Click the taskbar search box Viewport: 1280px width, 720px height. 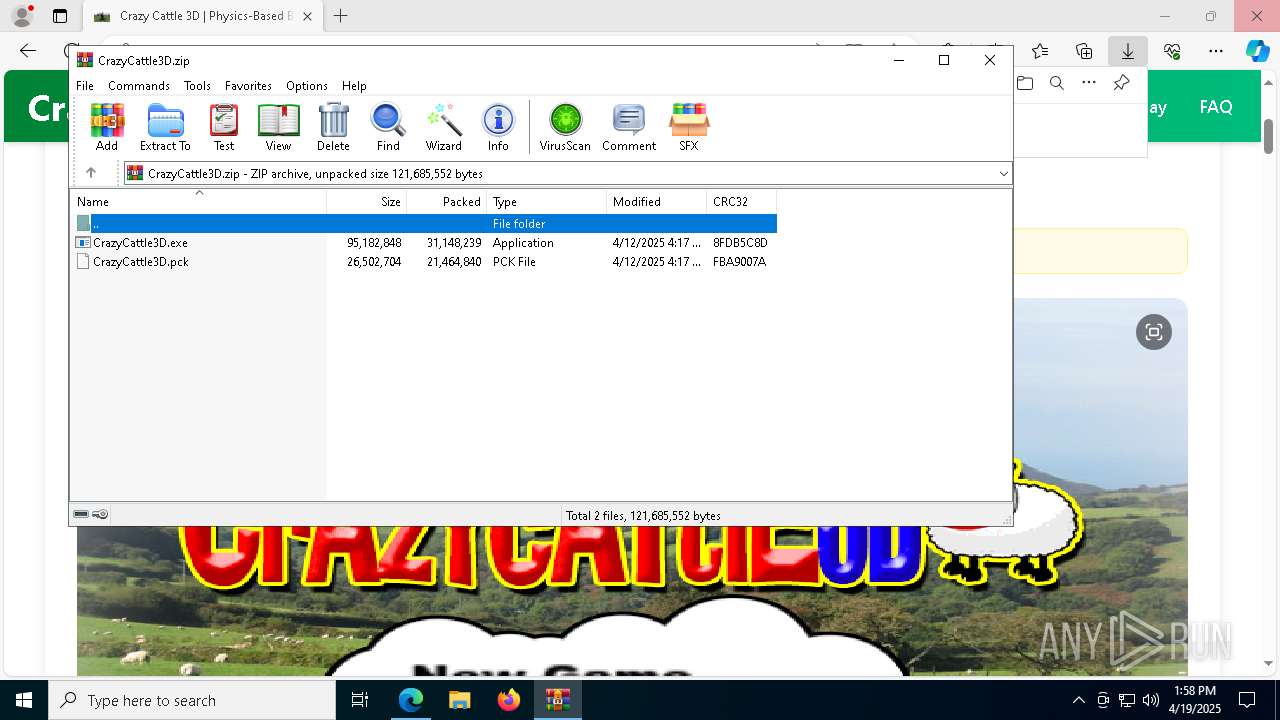[x=192, y=700]
